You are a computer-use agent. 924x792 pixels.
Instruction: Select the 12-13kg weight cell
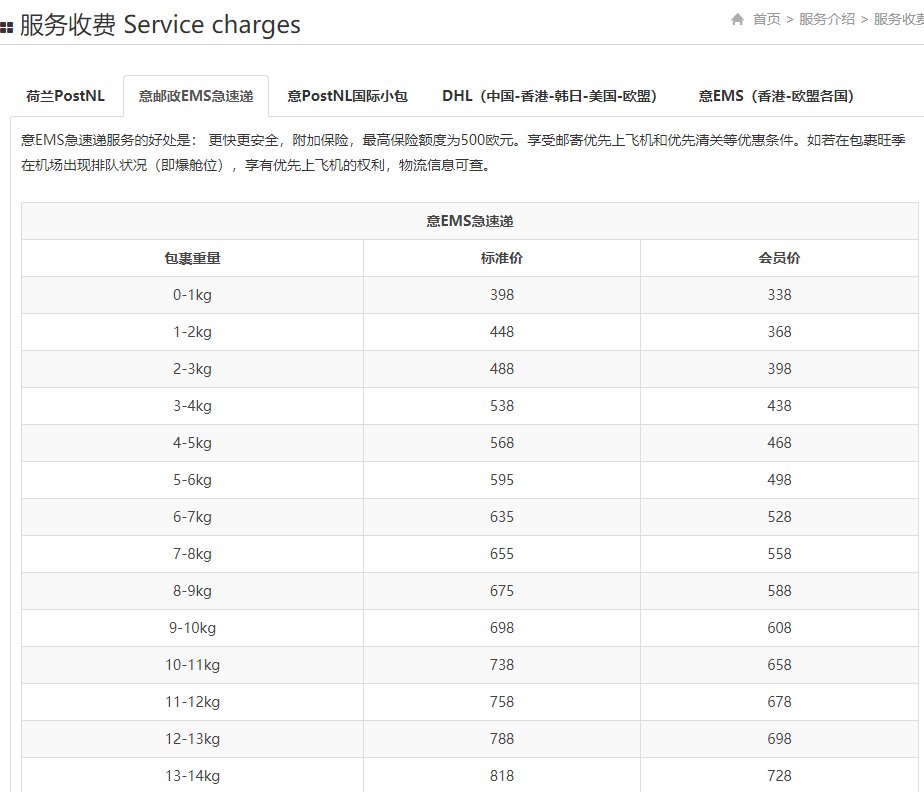click(192, 739)
